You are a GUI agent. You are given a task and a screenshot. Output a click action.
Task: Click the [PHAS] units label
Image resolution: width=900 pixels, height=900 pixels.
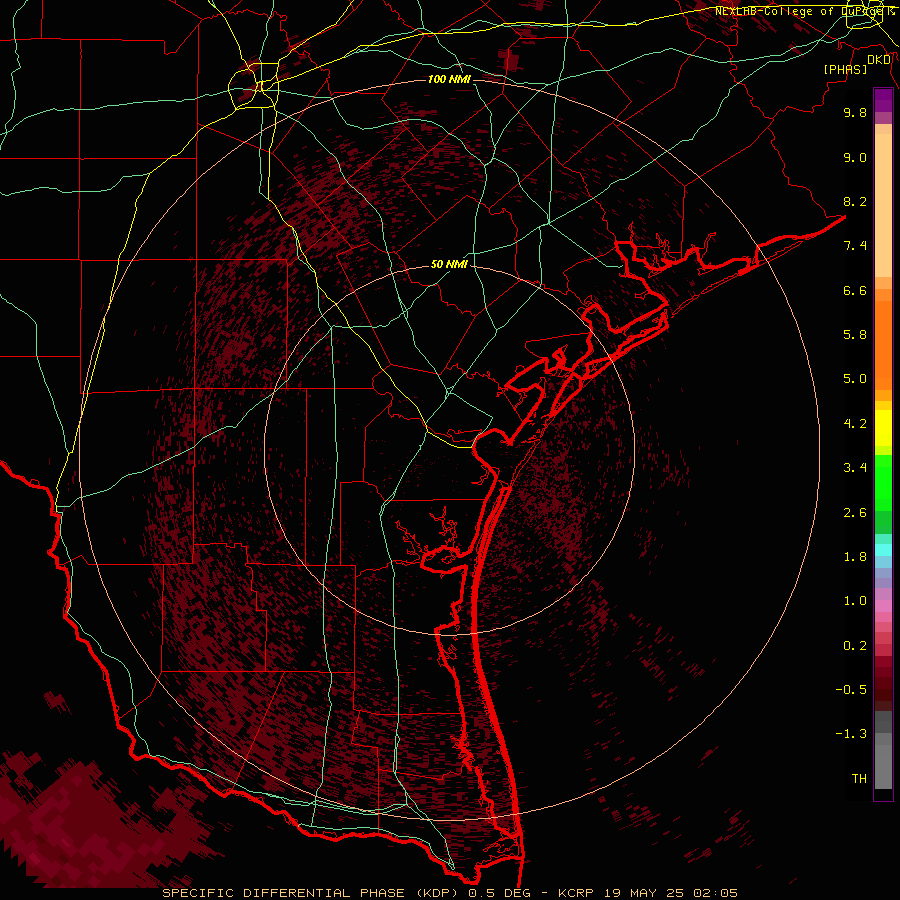(845, 69)
